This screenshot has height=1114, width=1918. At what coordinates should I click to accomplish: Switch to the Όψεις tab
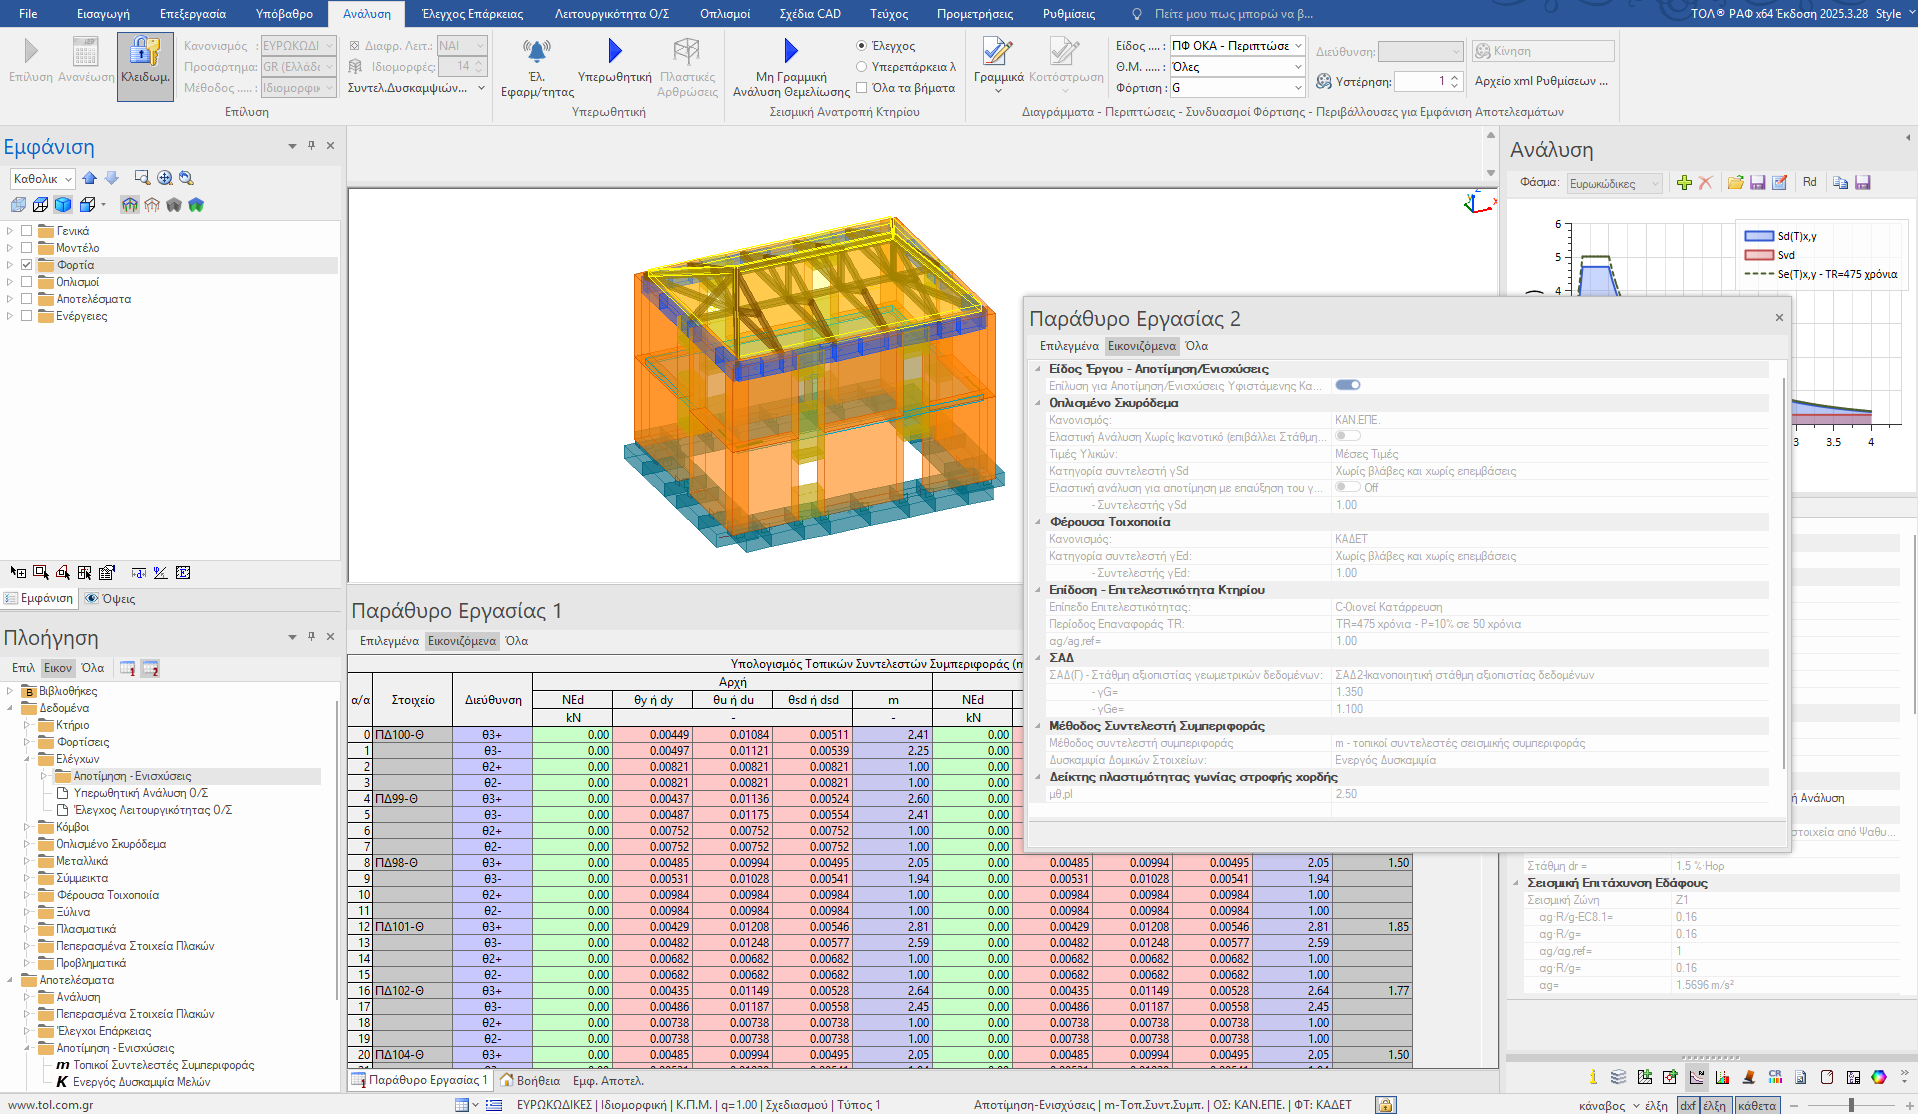[x=111, y=598]
